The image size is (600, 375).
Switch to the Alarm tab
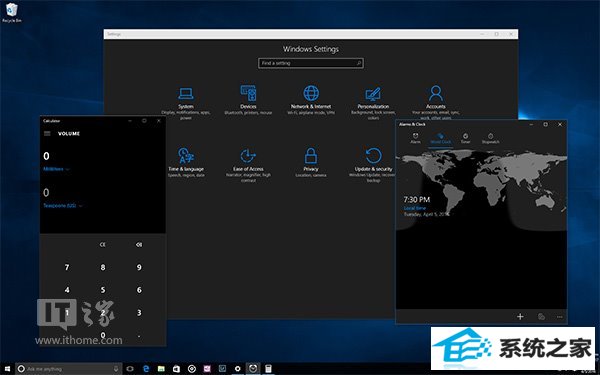click(x=415, y=138)
